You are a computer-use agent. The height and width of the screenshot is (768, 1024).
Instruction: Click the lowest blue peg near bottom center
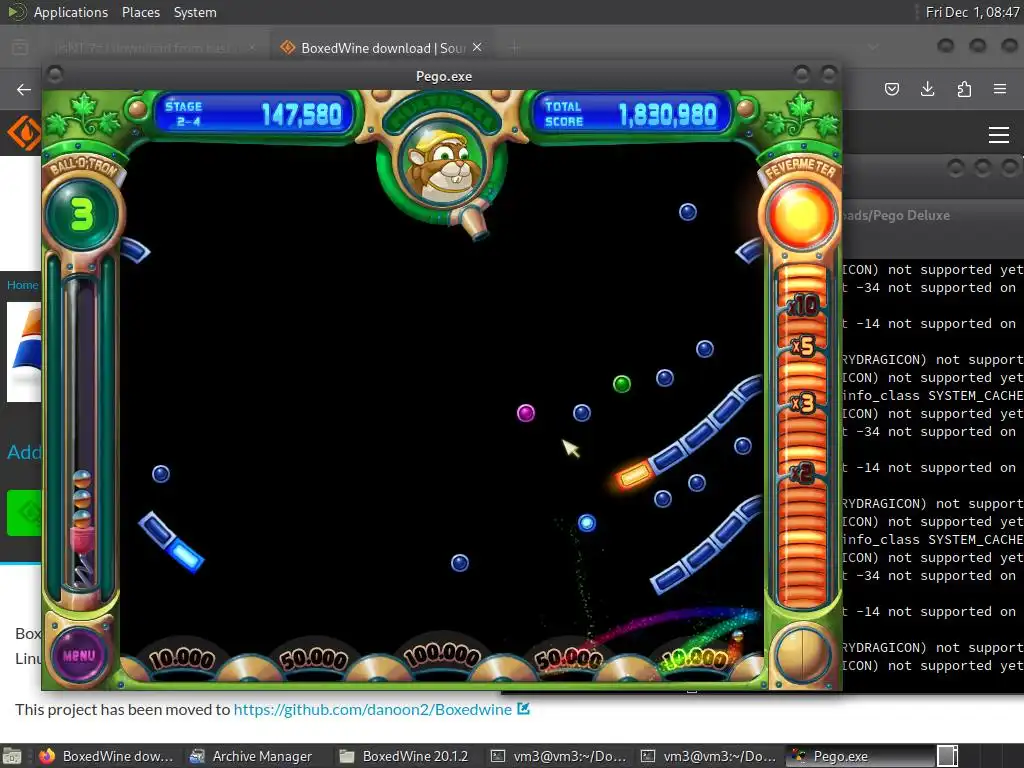coord(460,562)
